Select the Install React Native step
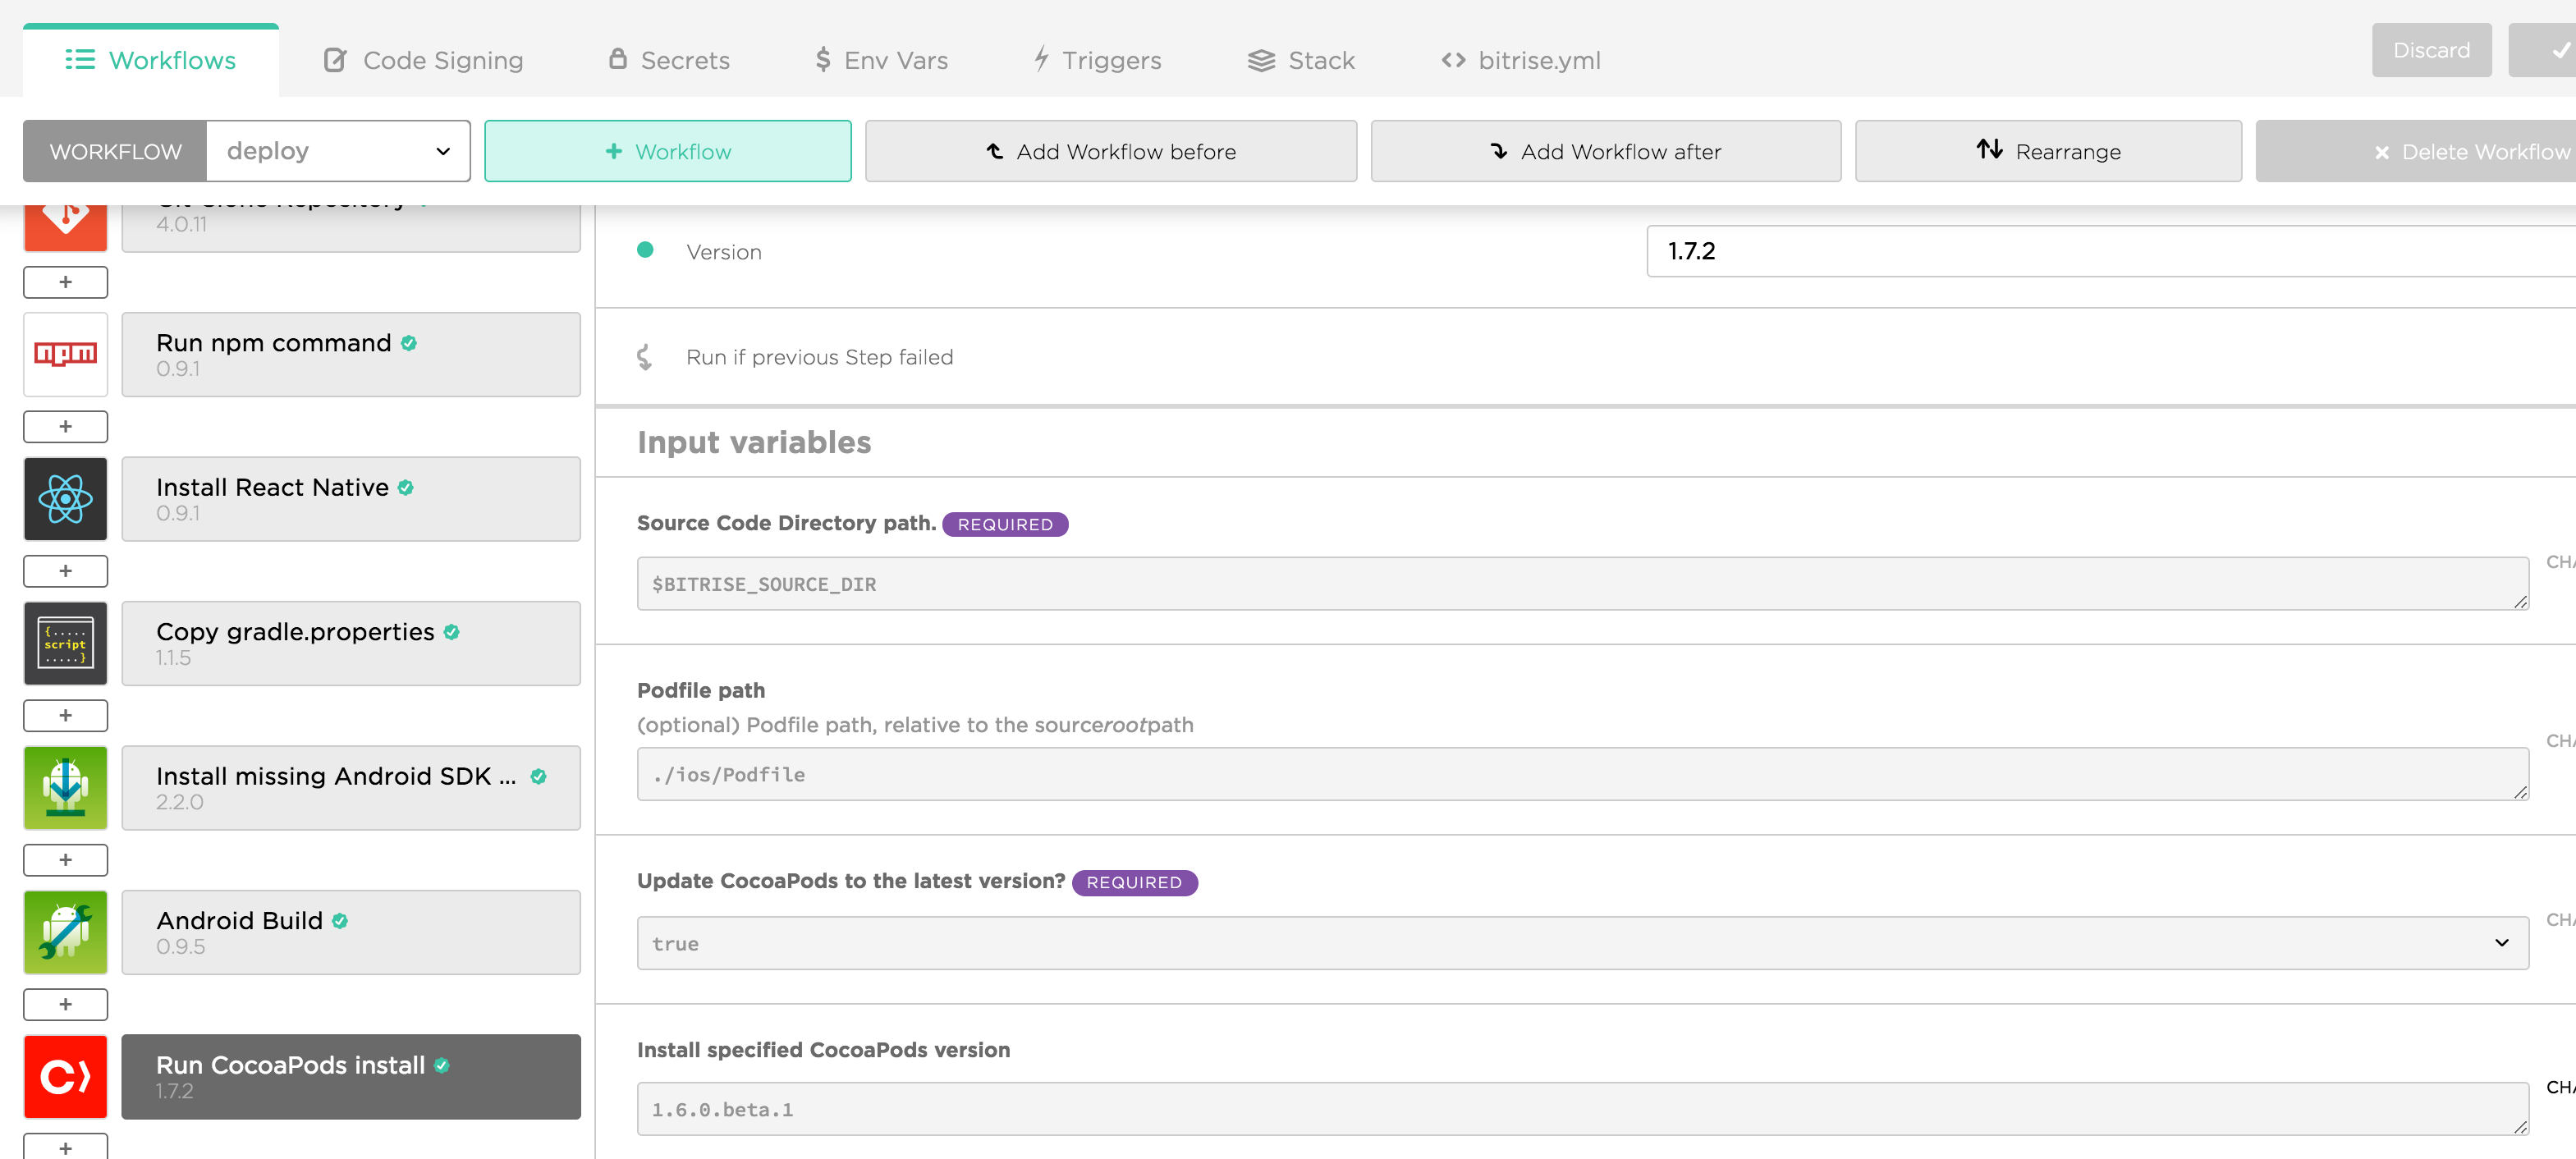 click(x=350, y=499)
